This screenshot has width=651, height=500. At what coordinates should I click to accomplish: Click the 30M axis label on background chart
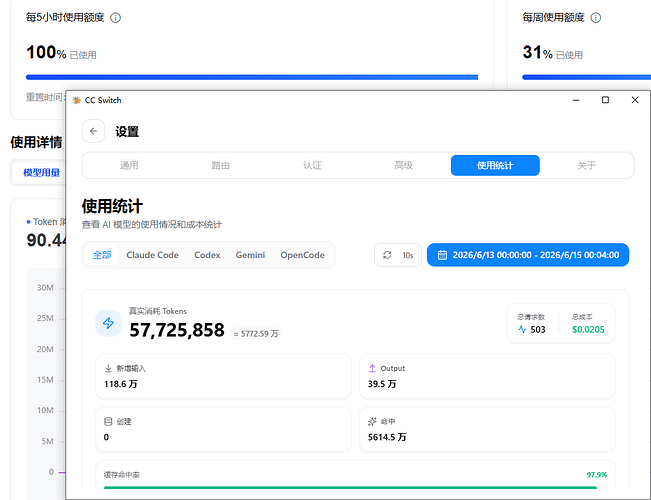coord(45,288)
